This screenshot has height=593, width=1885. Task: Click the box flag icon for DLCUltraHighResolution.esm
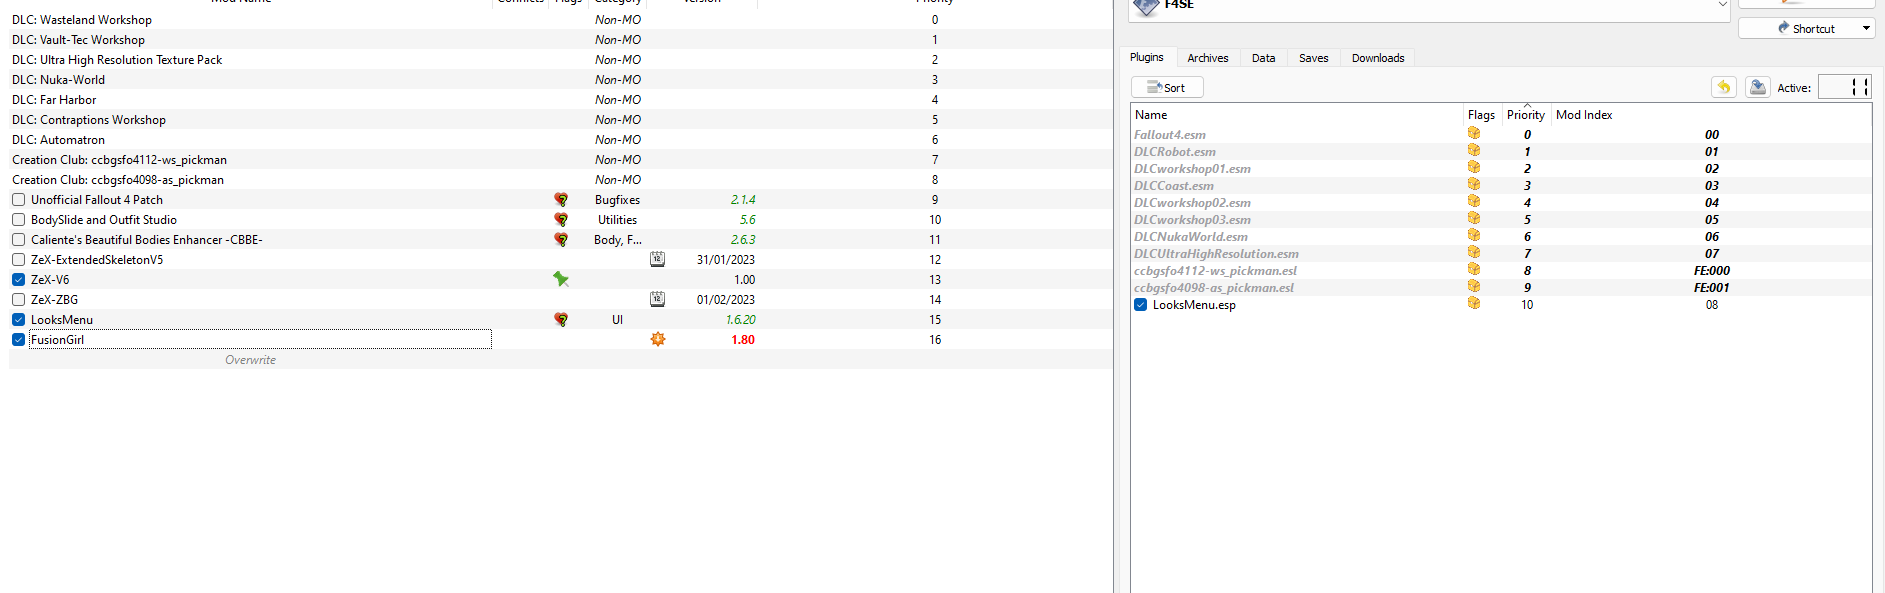[1474, 252]
